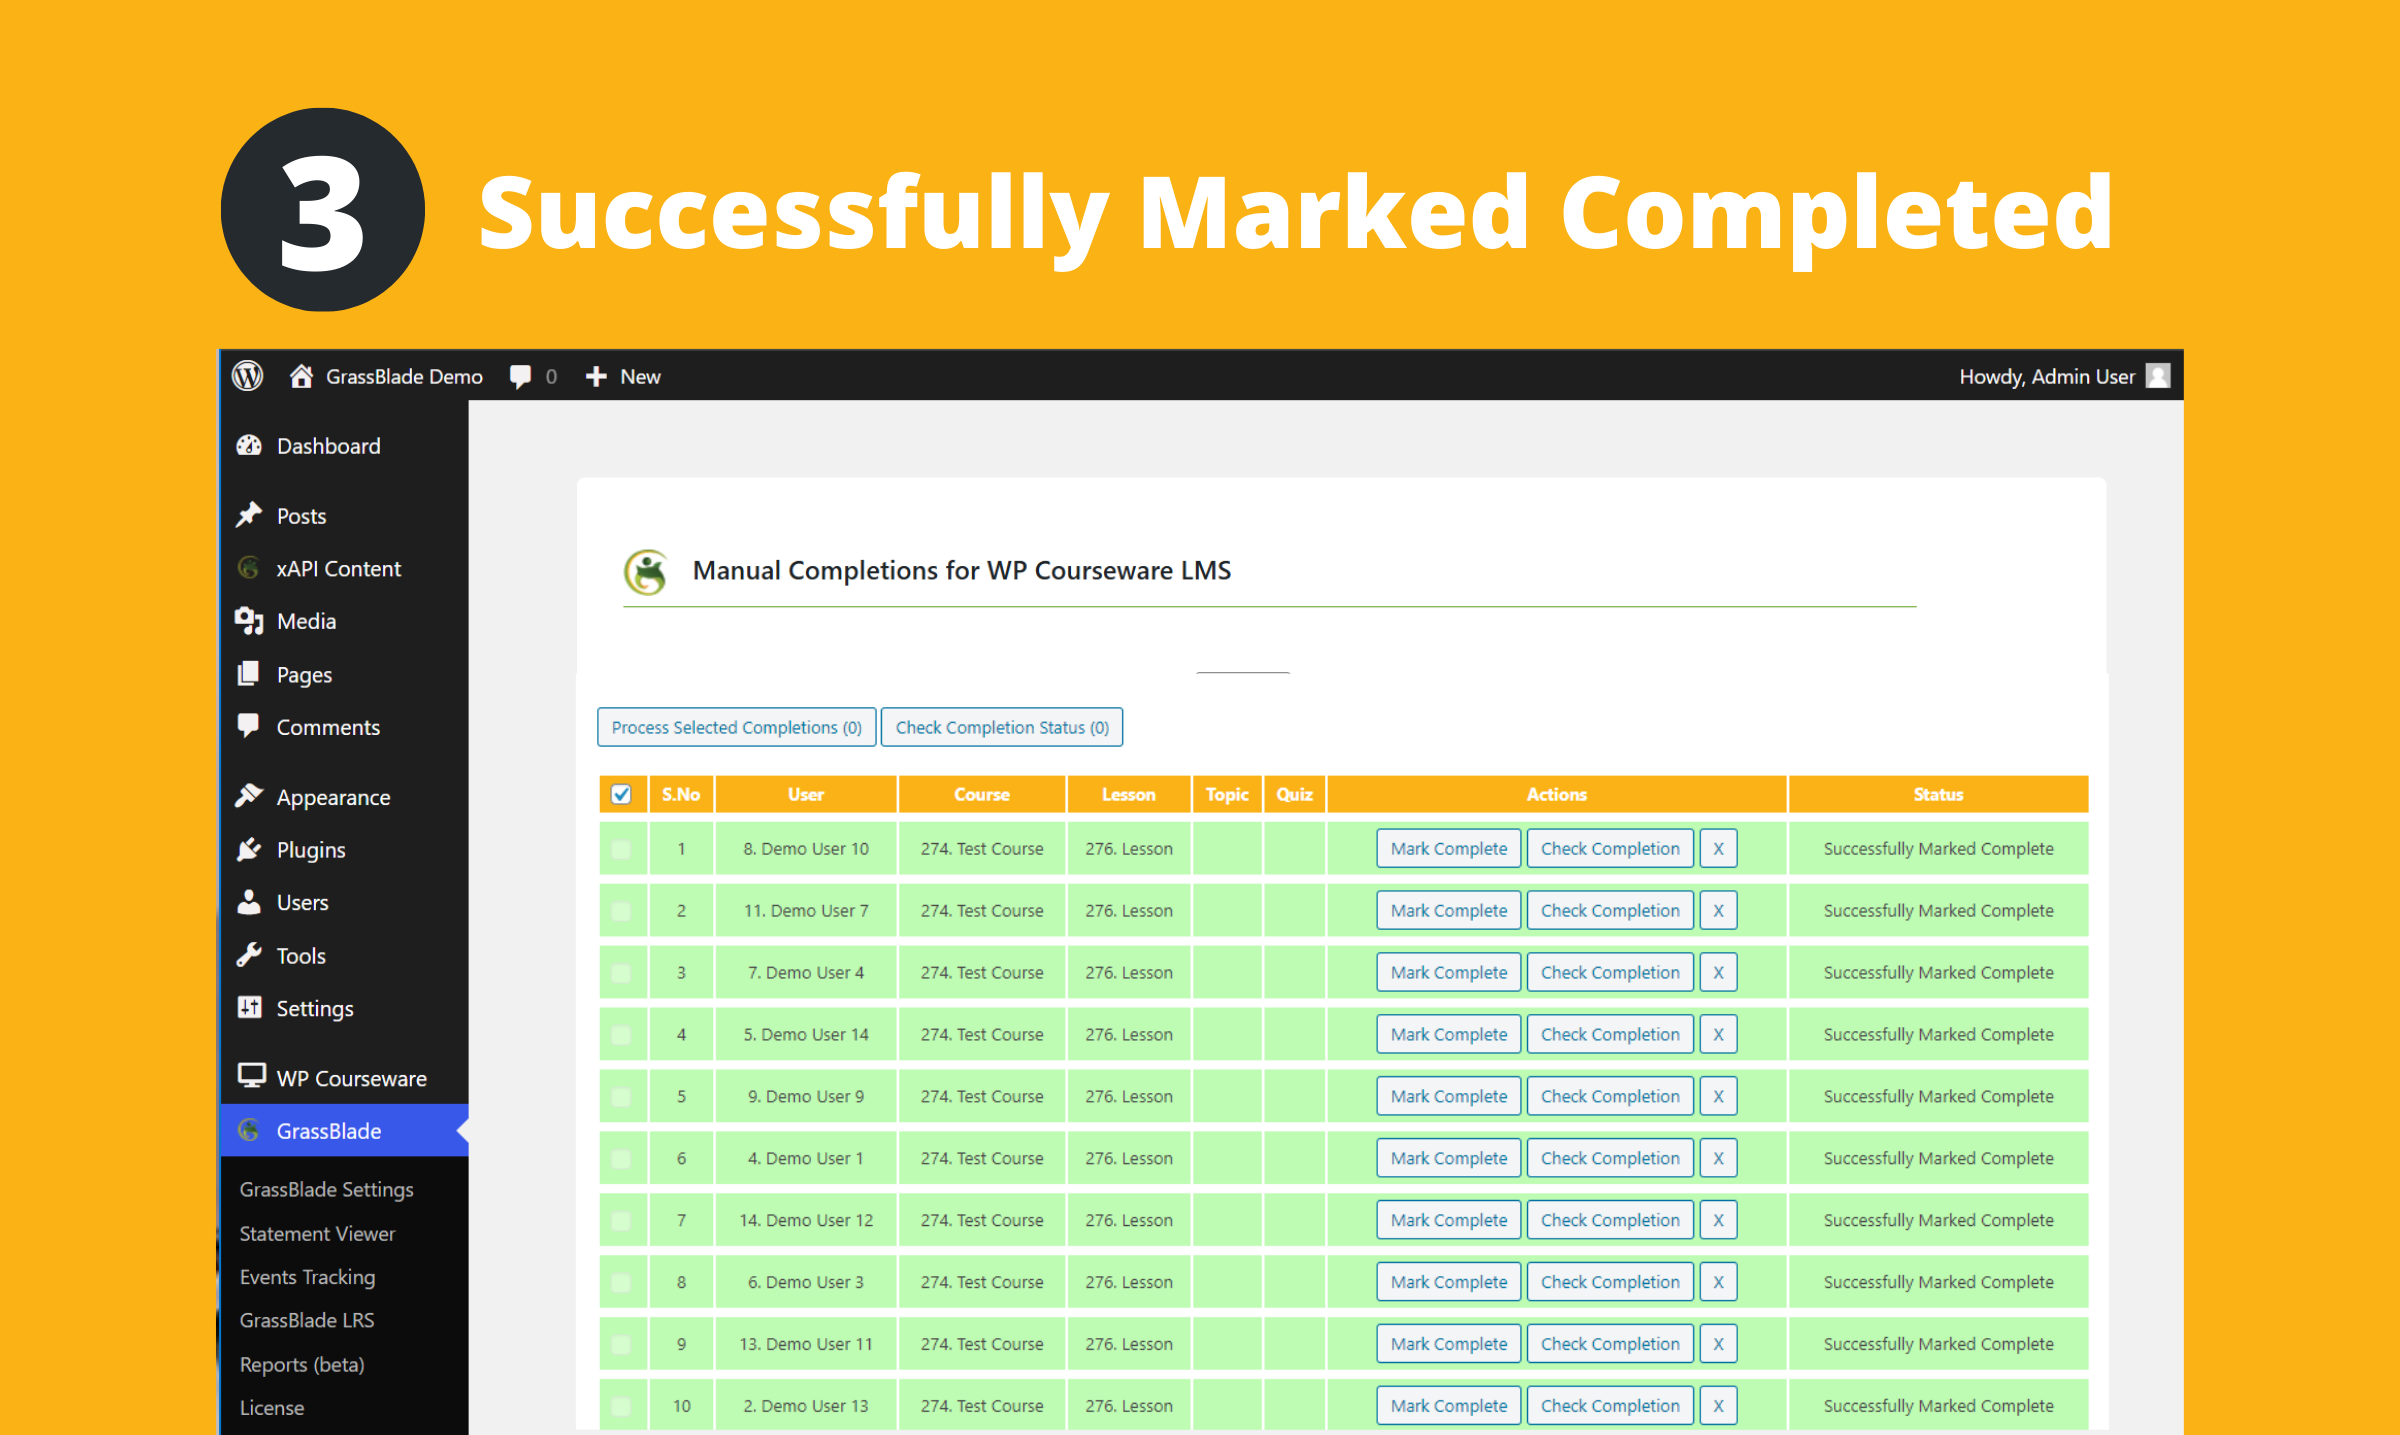Open License submenu item
The width and height of the screenshot is (2400, 1435).
[x=271, y=1407]
